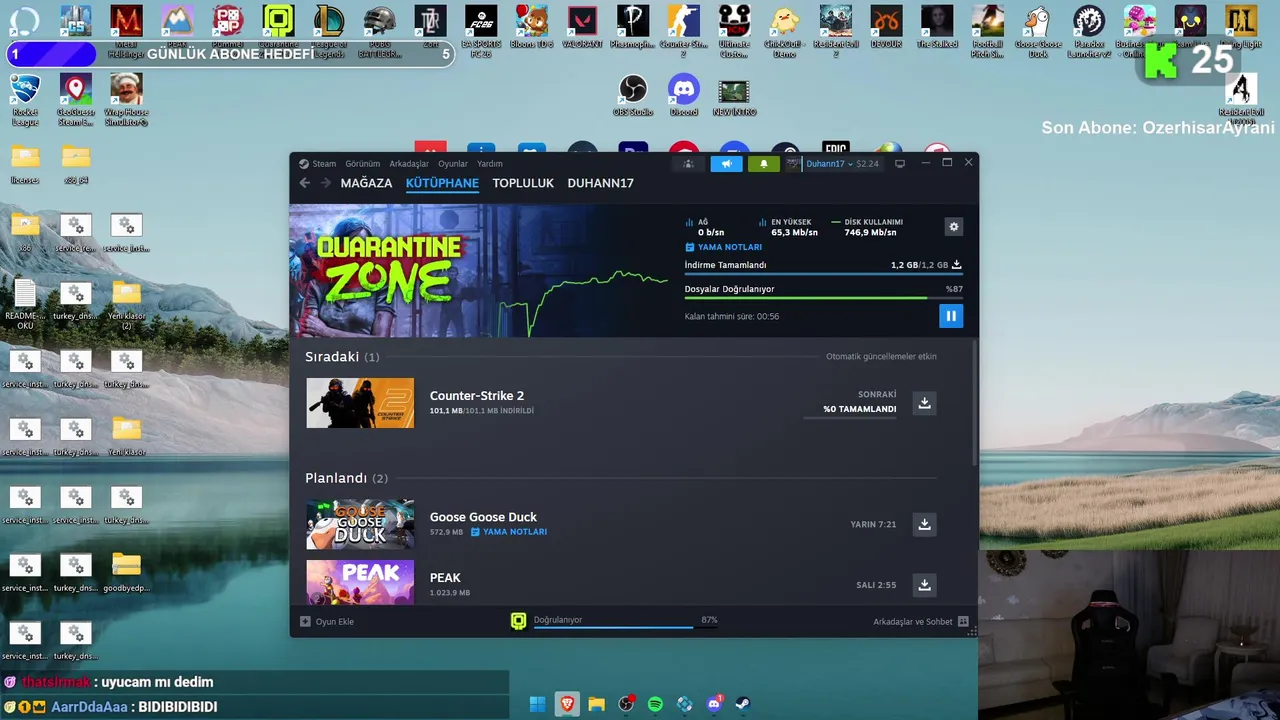Select goodbyedpi folder on desktop
This screenshot has height=720, width=1280.
click(x=126, y=572)
